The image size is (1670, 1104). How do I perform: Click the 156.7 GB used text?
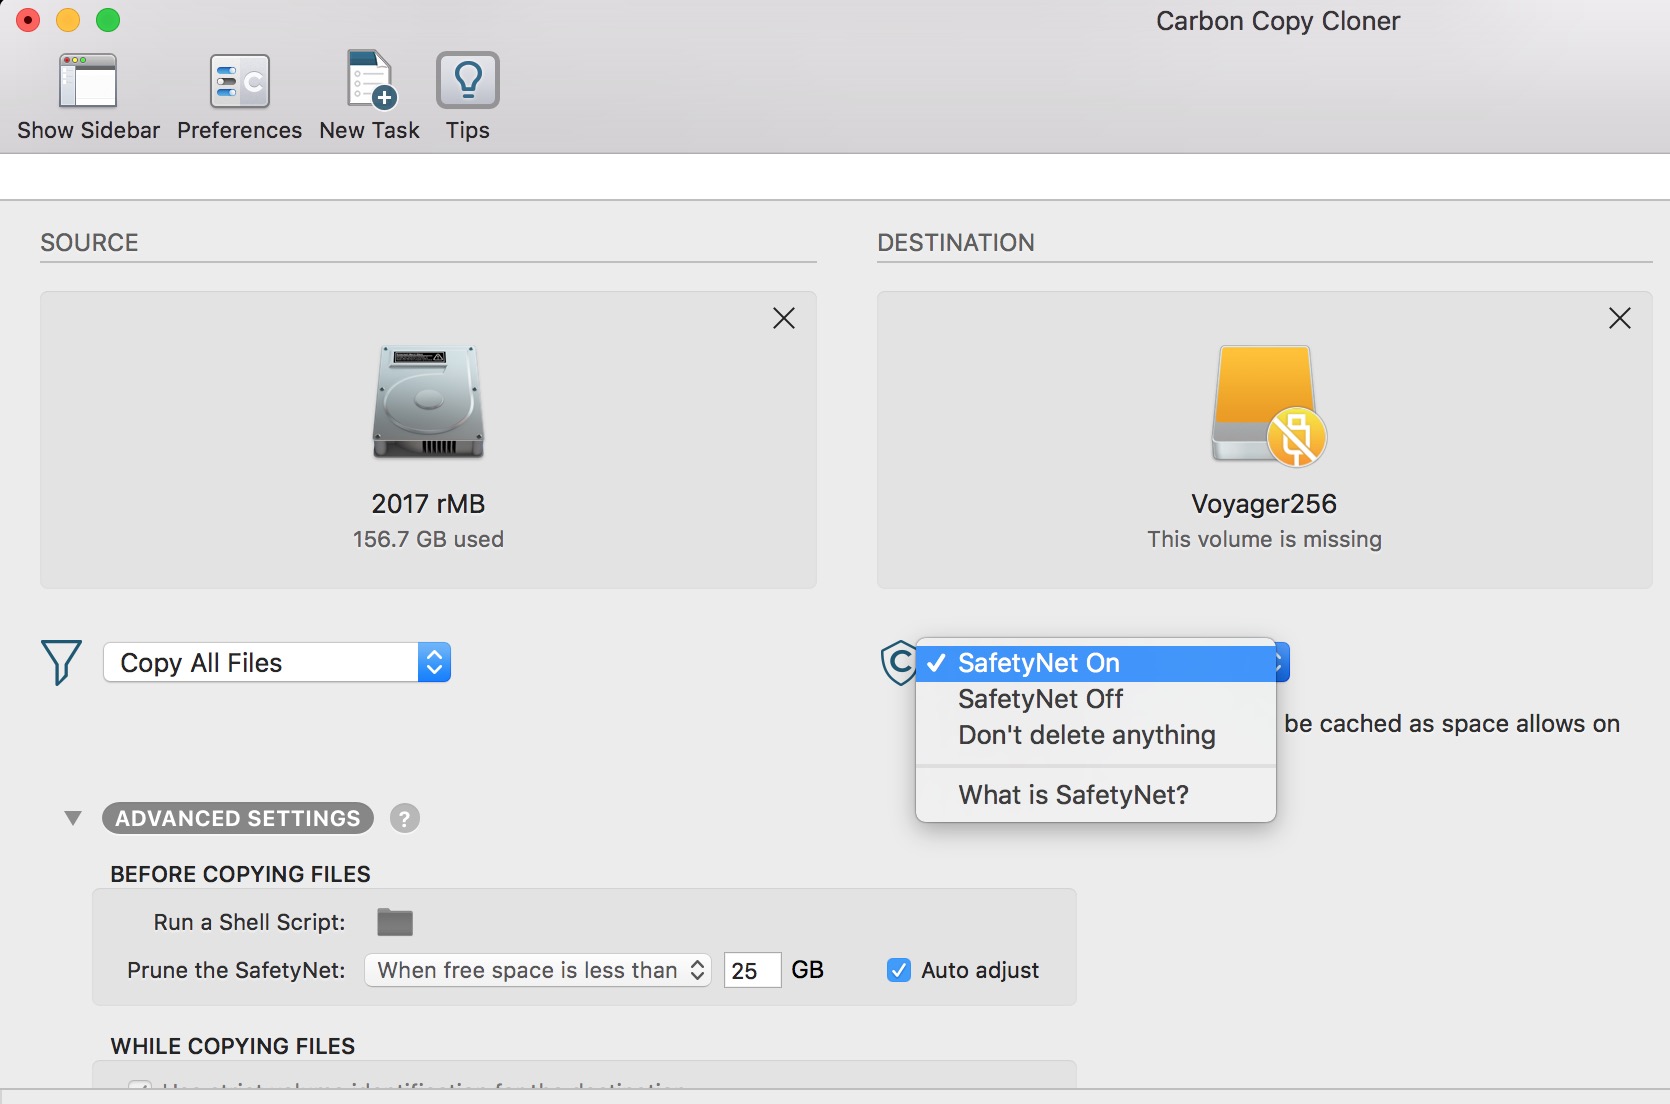pyautogui.click(x=428, y=539)
